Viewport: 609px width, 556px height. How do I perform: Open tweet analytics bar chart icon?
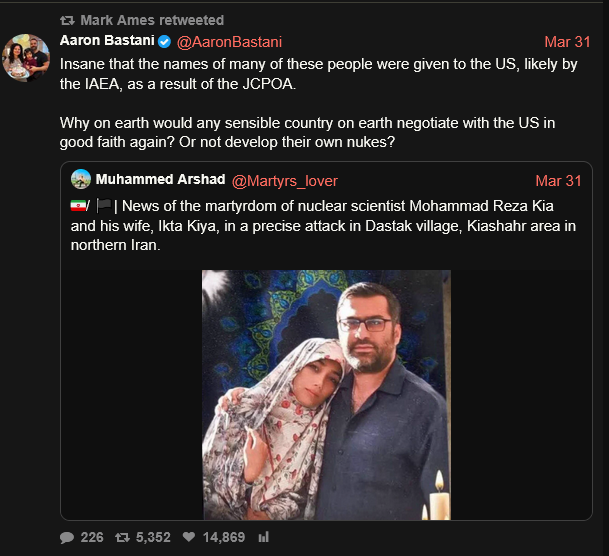(x=264, y=537)
